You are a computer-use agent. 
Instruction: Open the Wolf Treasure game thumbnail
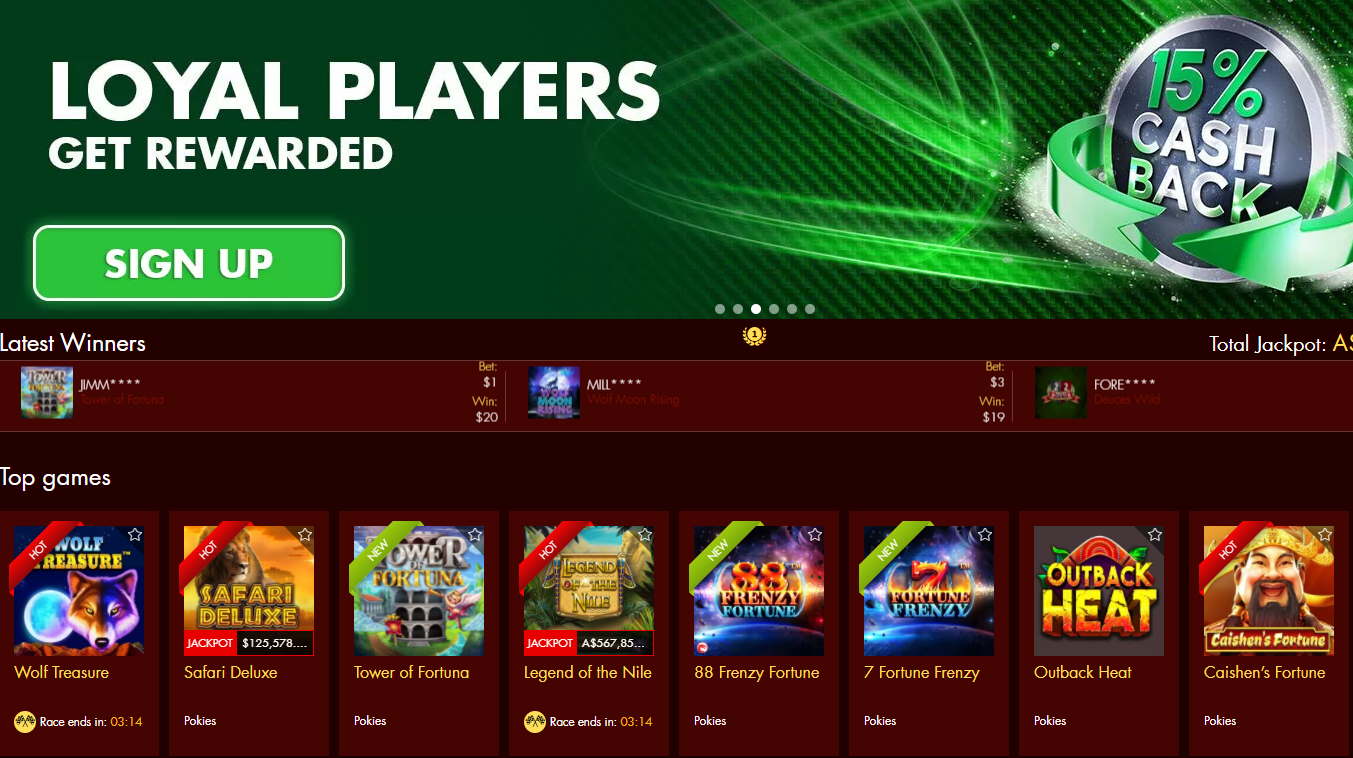click(79, 591)
